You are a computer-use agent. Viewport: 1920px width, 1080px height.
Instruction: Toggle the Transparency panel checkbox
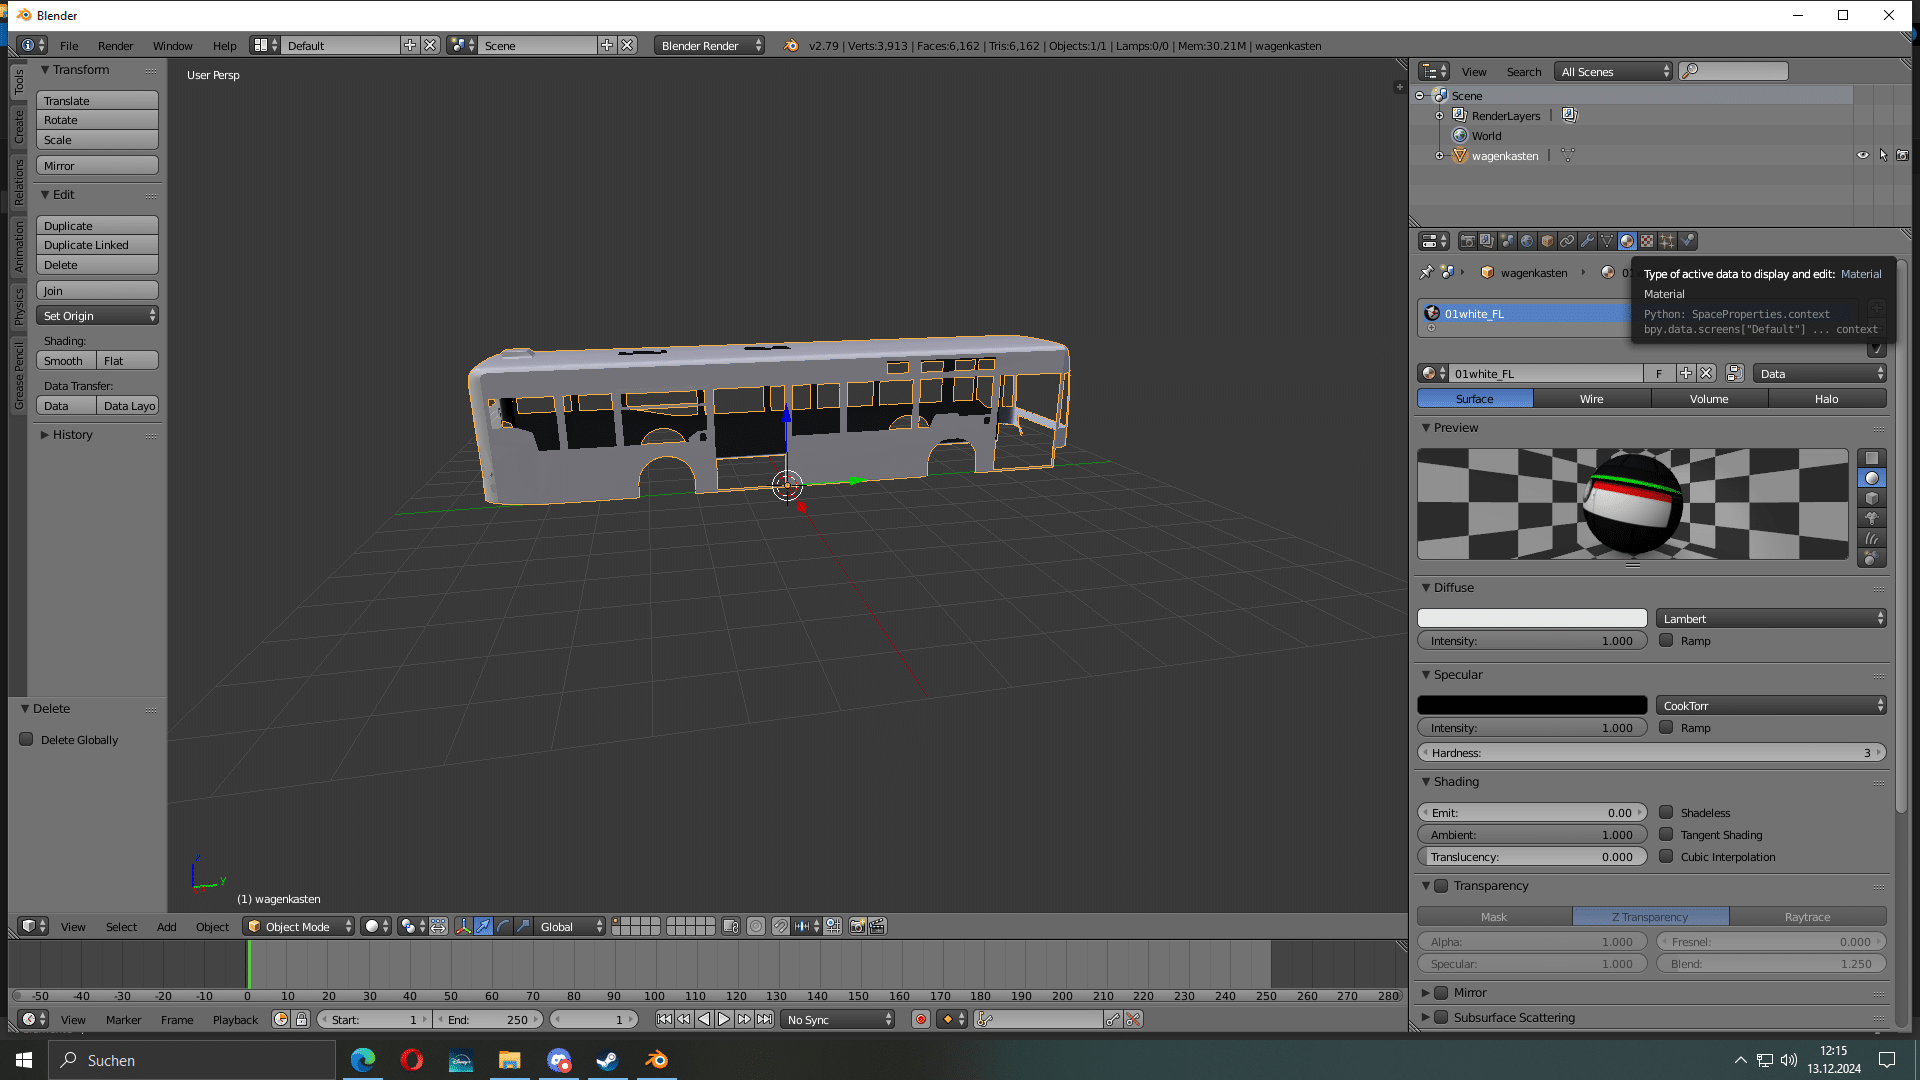tap(1441, 886)
